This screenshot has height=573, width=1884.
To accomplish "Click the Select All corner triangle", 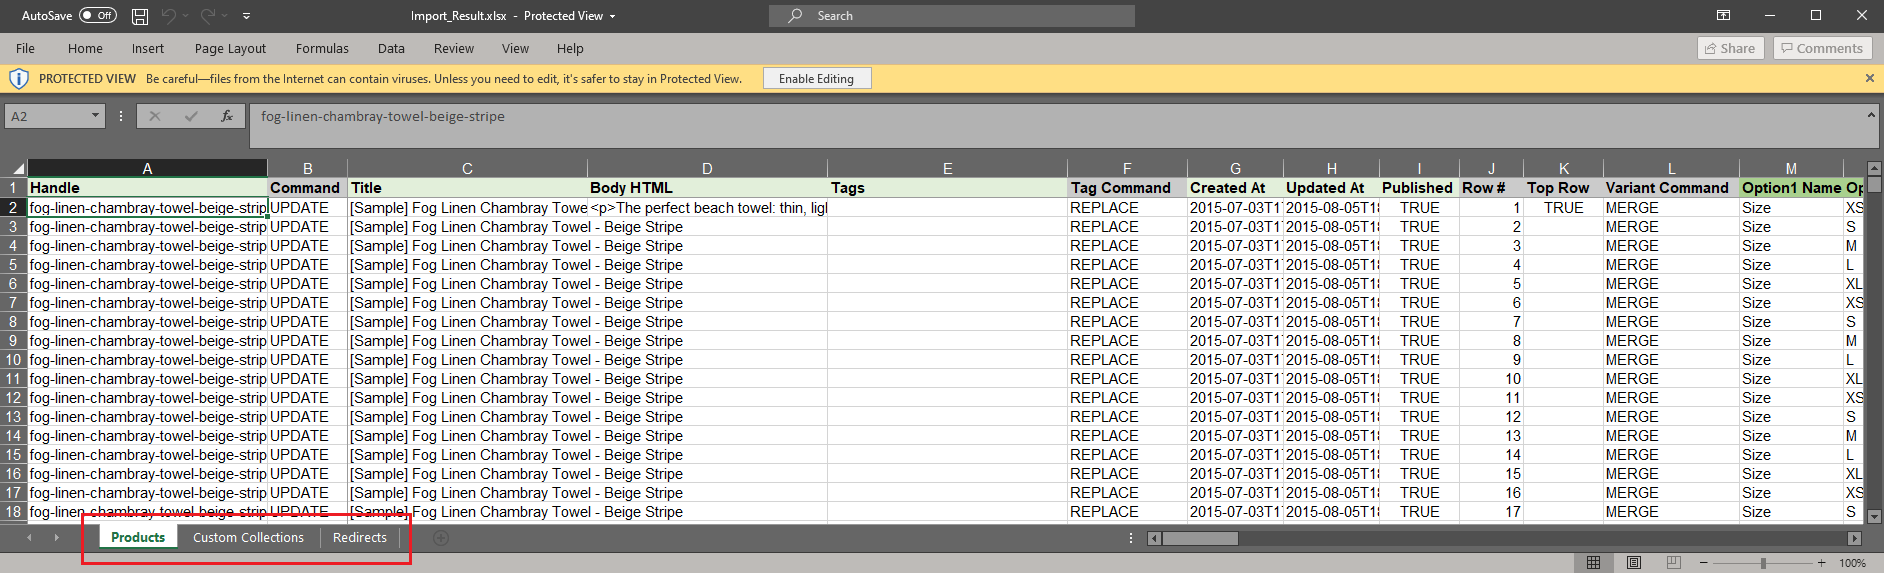I will click(x=17, y=168).
